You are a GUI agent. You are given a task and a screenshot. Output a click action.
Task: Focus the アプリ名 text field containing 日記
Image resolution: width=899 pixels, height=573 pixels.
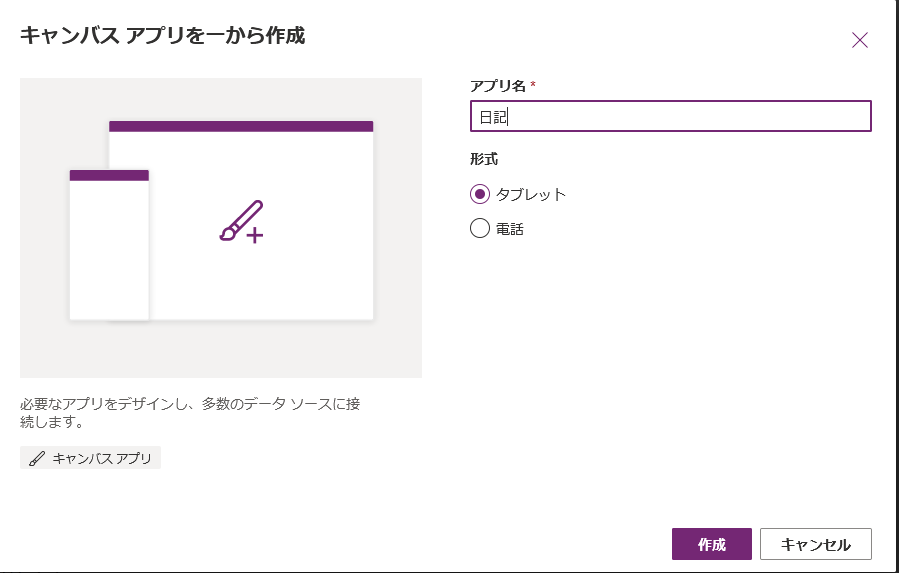pos(670,117)
